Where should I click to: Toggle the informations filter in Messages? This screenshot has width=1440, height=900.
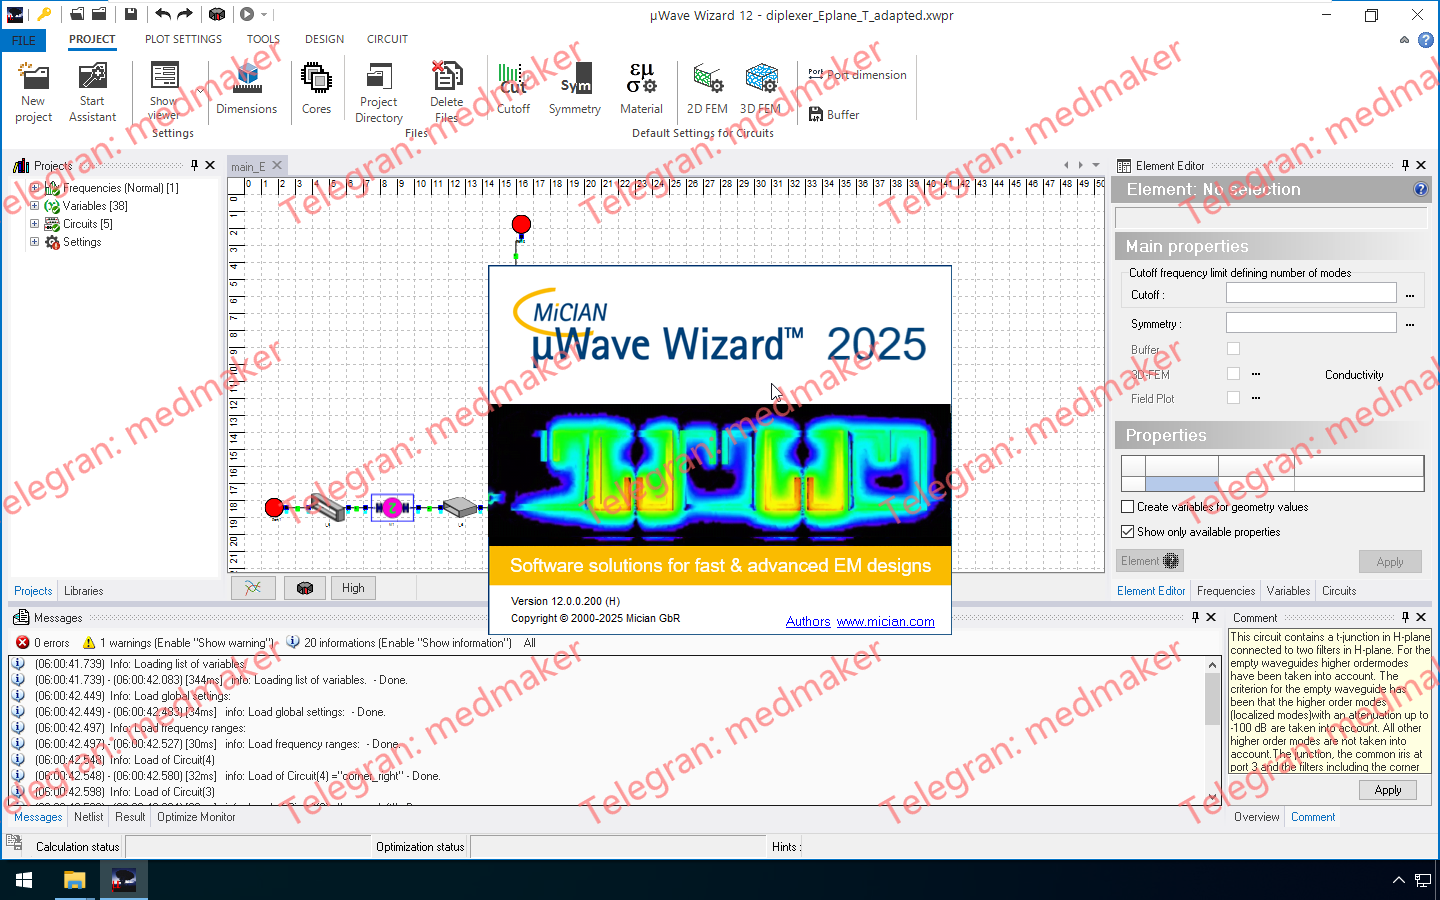tap(399, 643)
